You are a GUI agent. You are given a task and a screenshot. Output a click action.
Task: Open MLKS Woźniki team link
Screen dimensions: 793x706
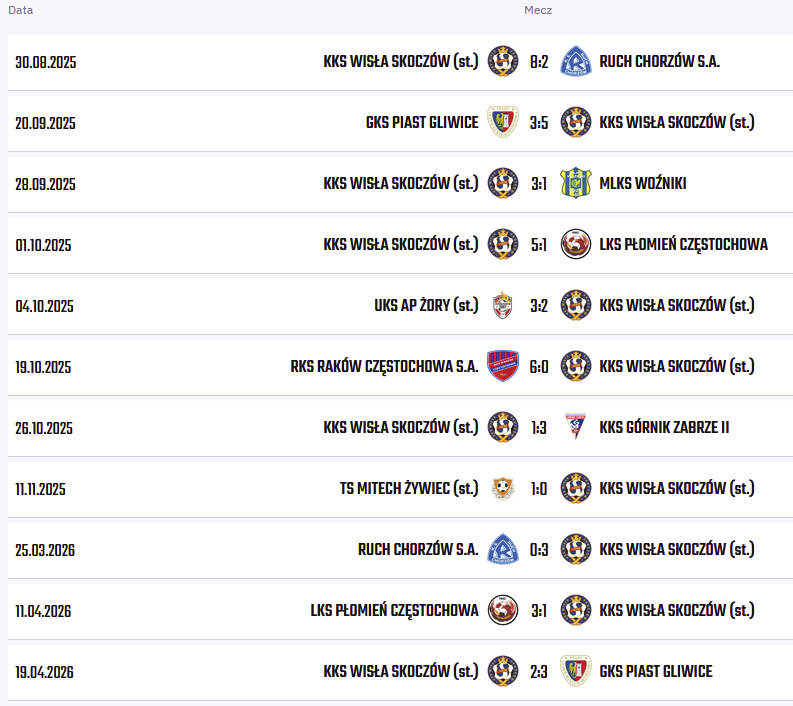tap(643, 184)
